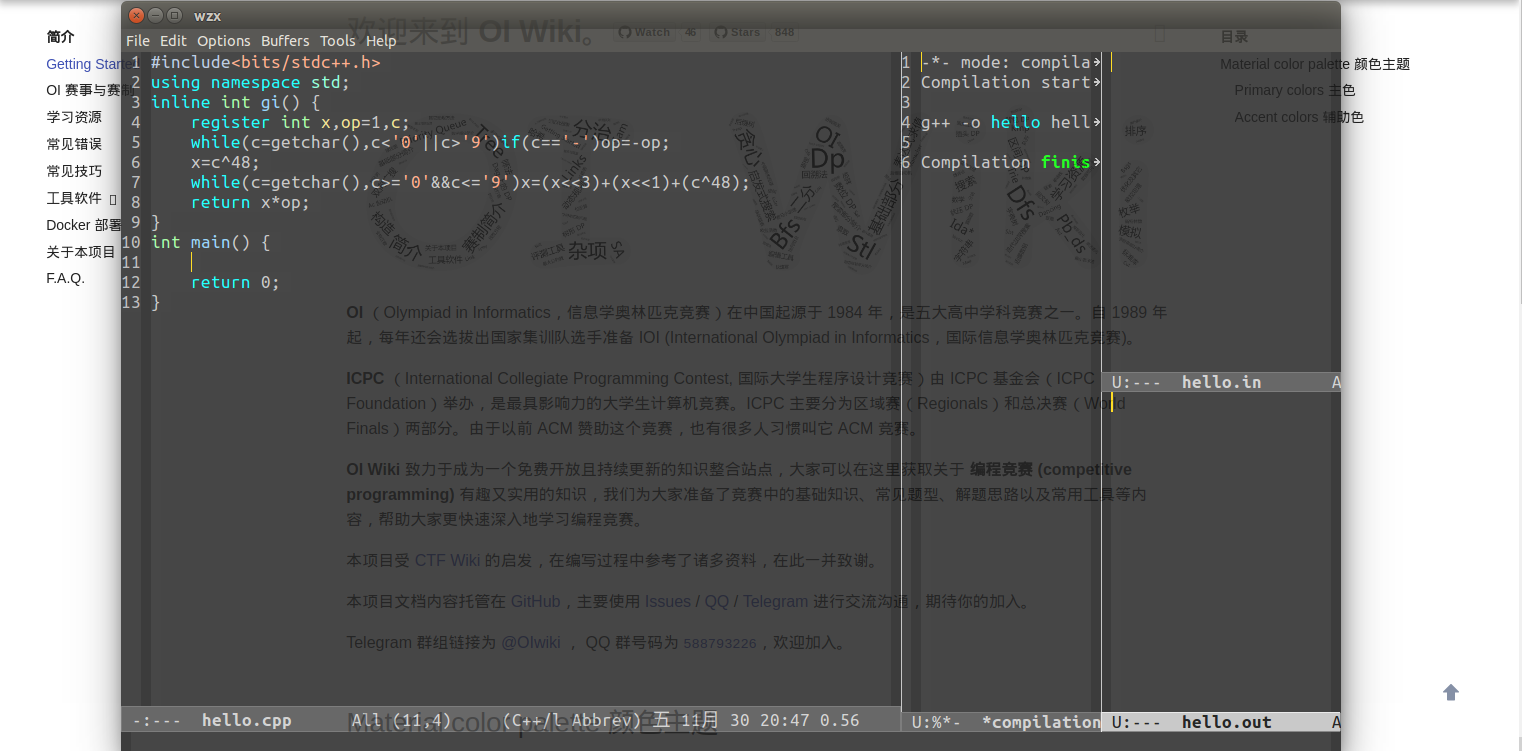The width and height of the screenshot is (1522, 751).
Task: Open the Options menu
Action: [x=223, y=41]
